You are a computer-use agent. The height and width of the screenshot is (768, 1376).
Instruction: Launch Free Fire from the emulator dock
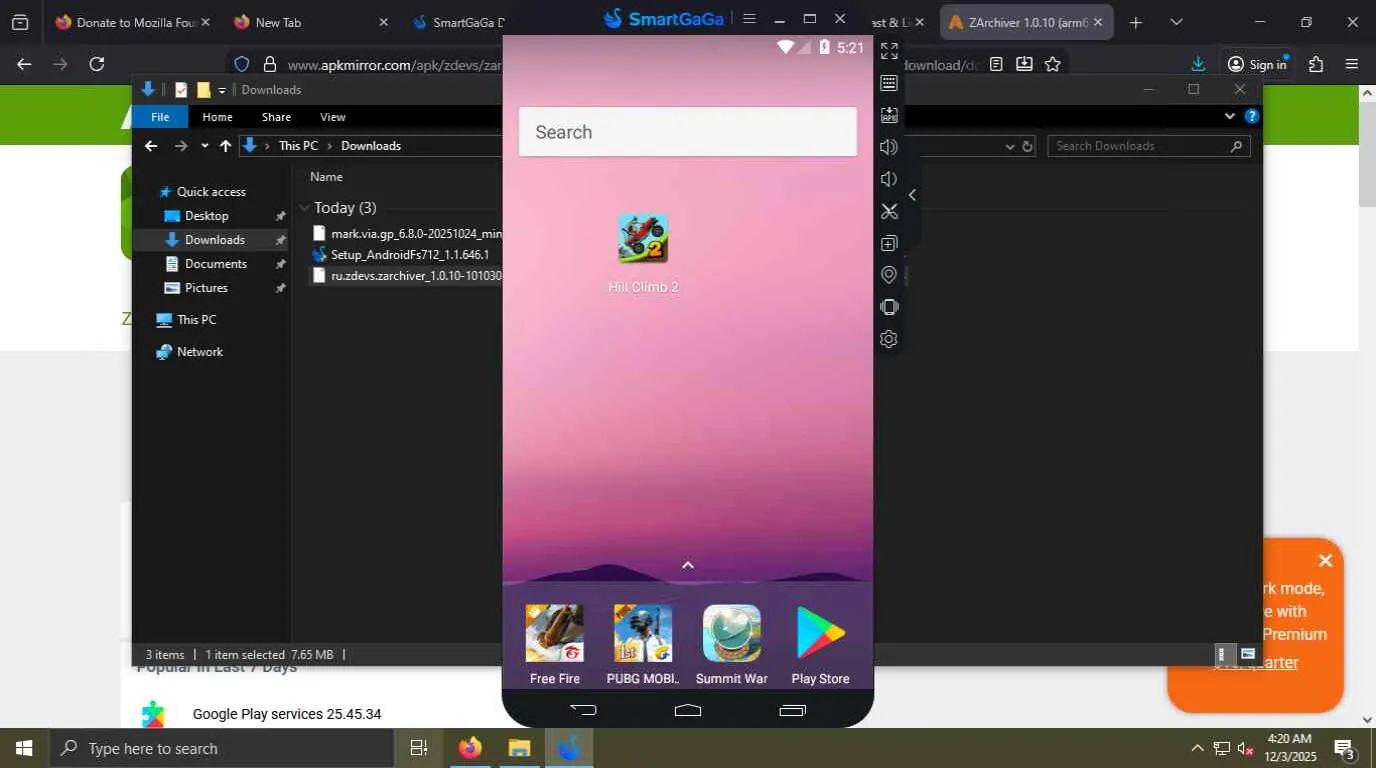555,644
